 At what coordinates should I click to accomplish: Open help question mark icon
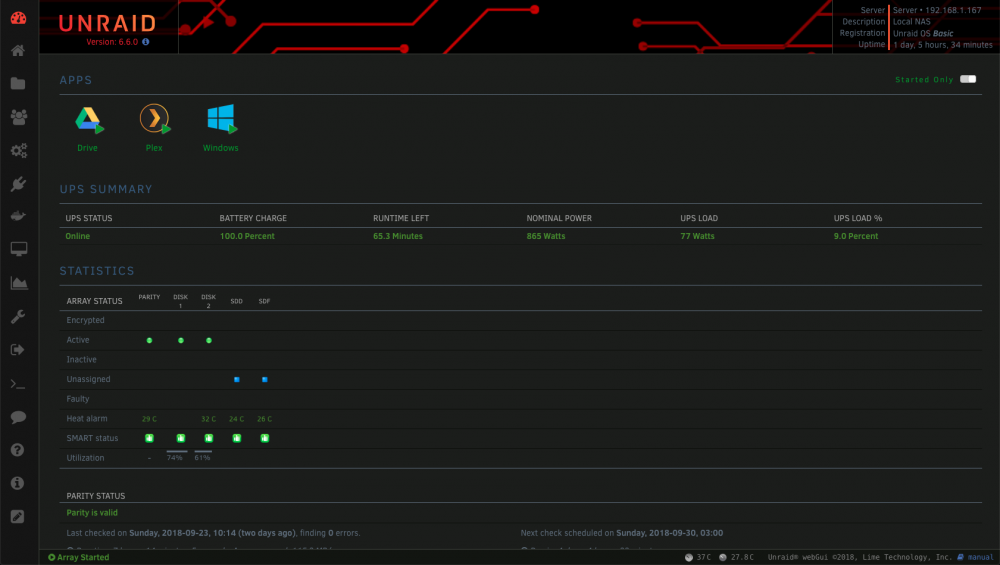(x=18, y=450)
